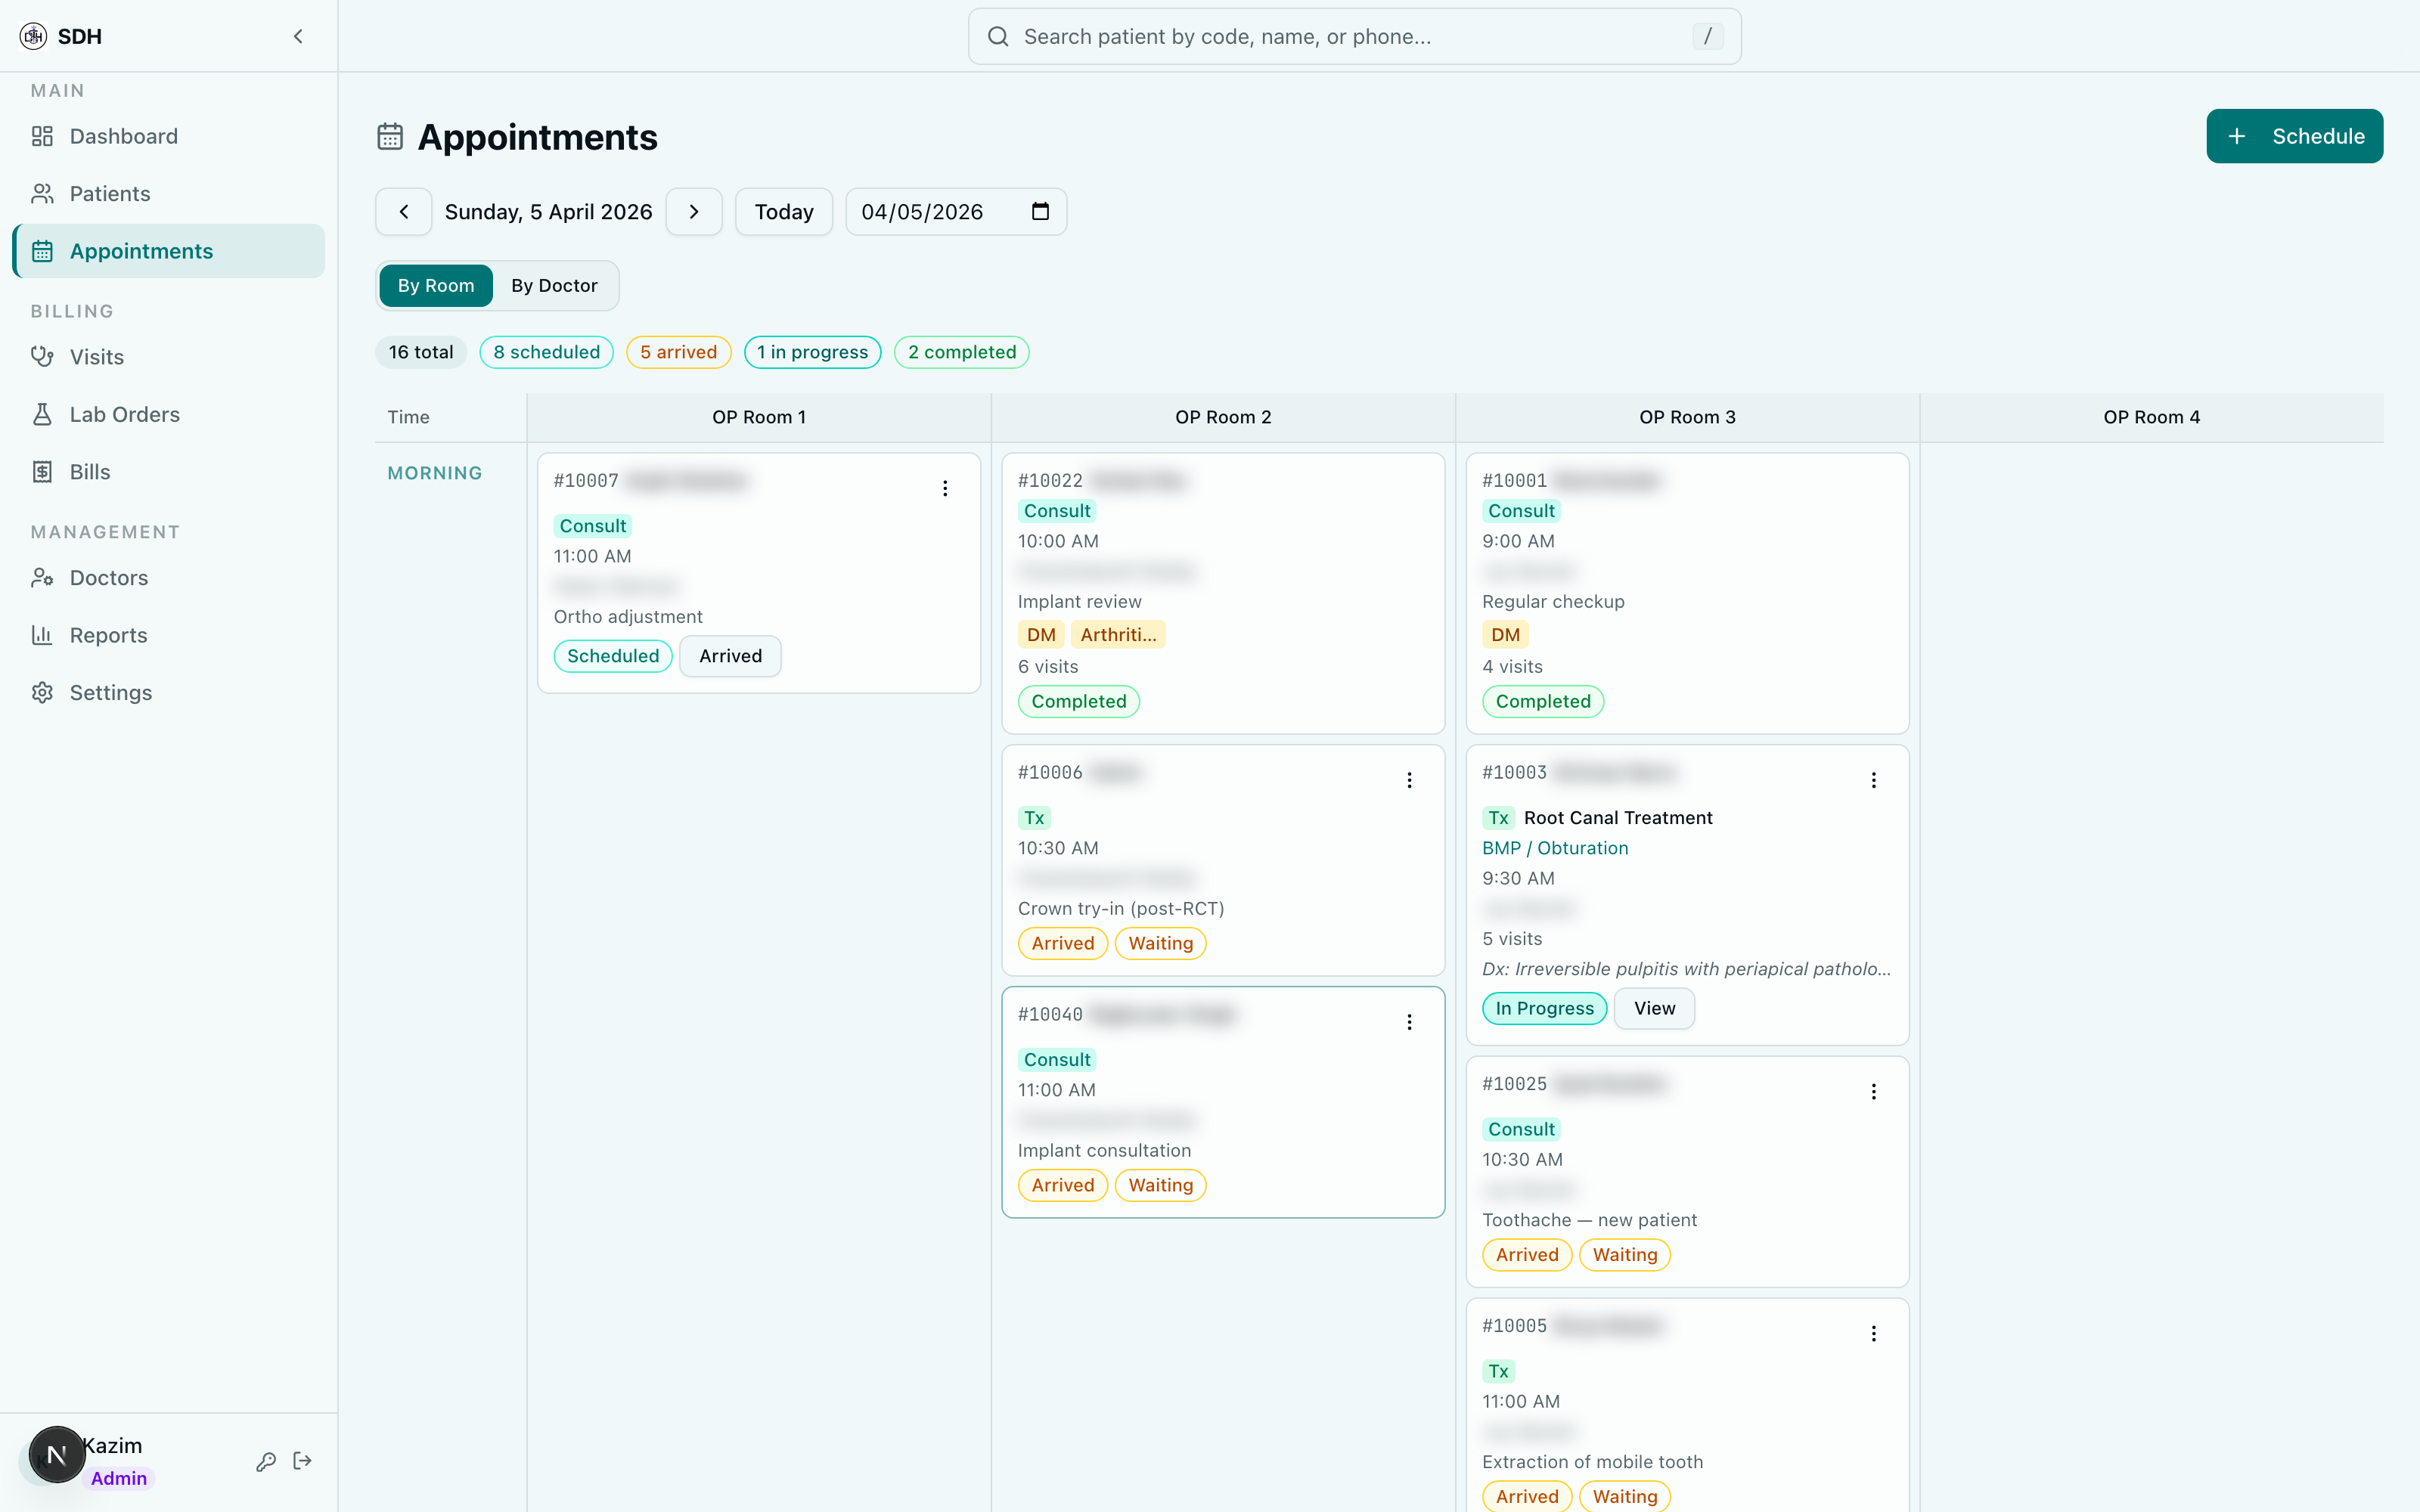
Task: Click the OP Room 1 column header
Action: coord(759,417)
